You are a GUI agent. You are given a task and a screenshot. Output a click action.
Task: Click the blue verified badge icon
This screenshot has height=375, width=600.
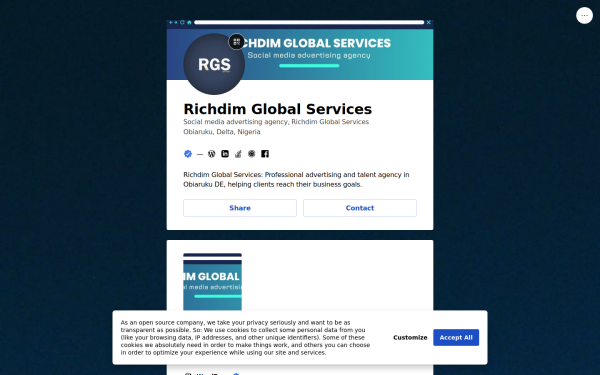(x=188, y=154)
